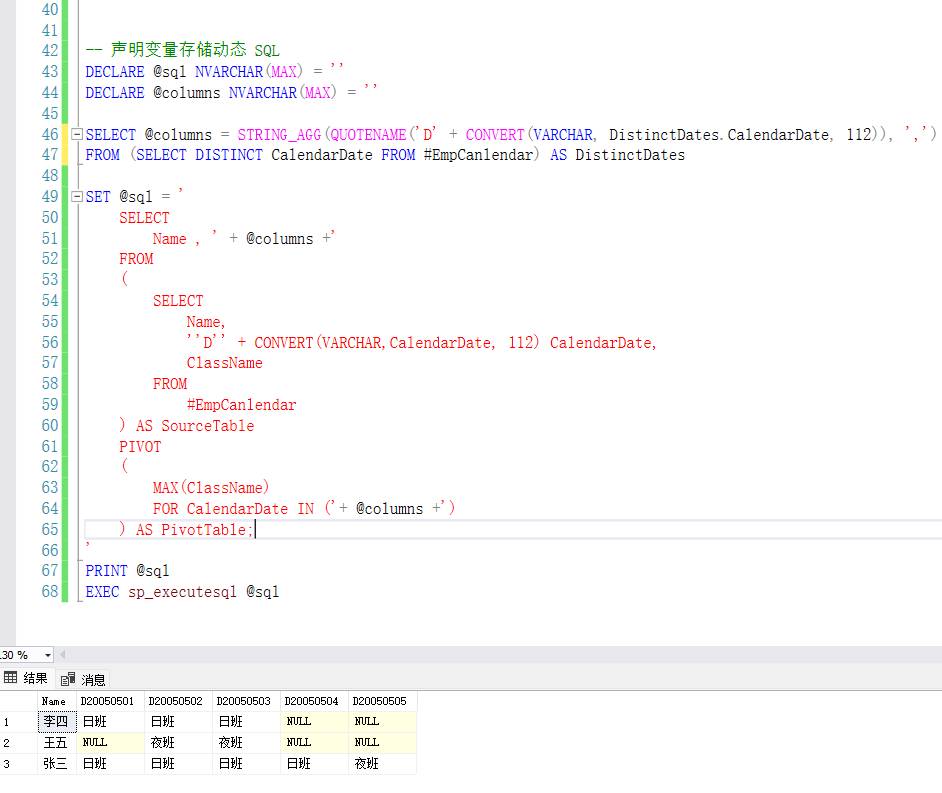
Task: Click the STRING_AGG function on line 46
Action: 279,135
